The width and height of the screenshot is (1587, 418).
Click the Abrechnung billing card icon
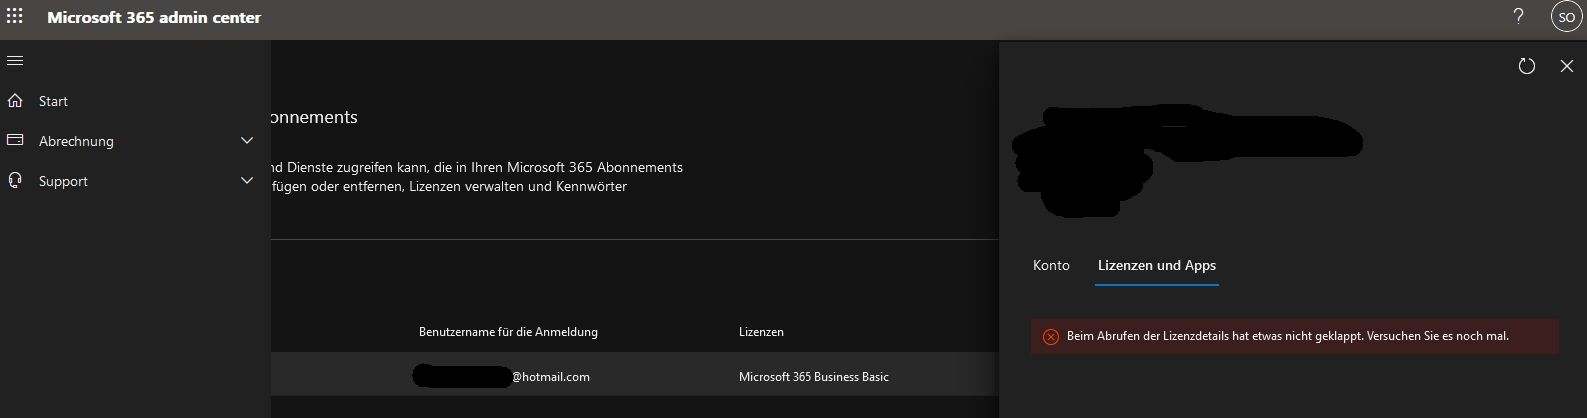pos(15,141)
